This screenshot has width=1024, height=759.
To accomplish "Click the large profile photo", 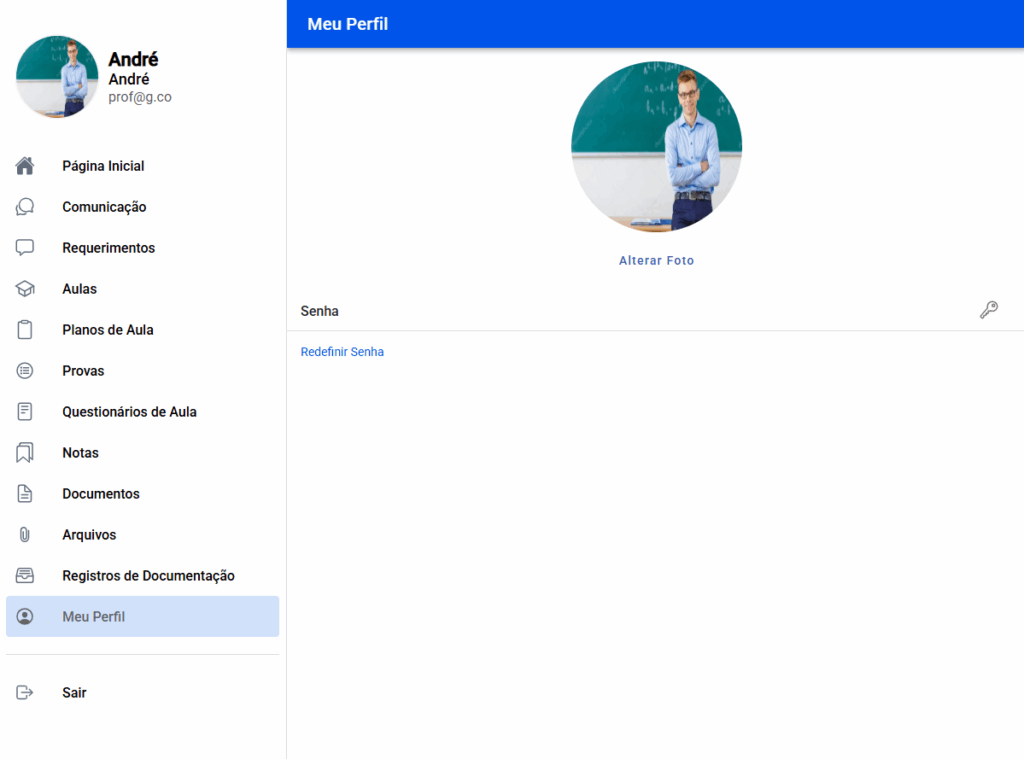I will (656, 147).
